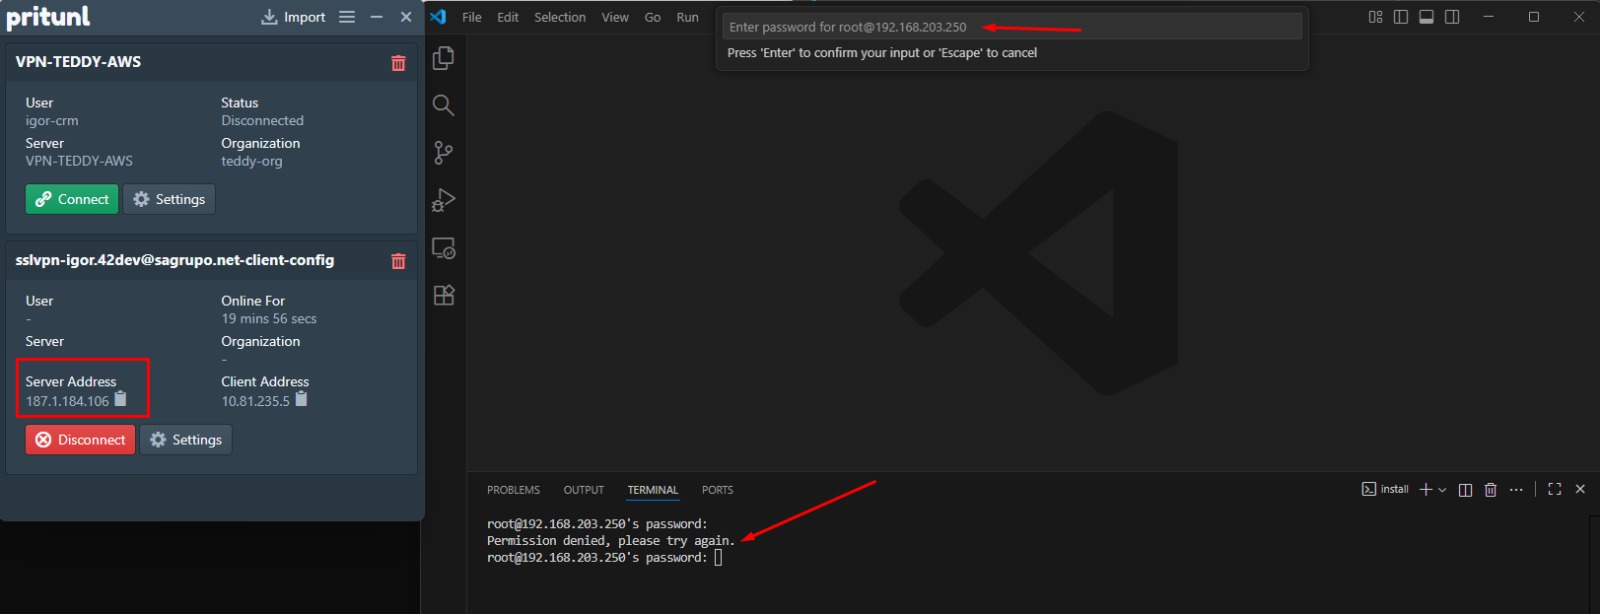Open Remote Explorer icon

(x=443, y=248)
